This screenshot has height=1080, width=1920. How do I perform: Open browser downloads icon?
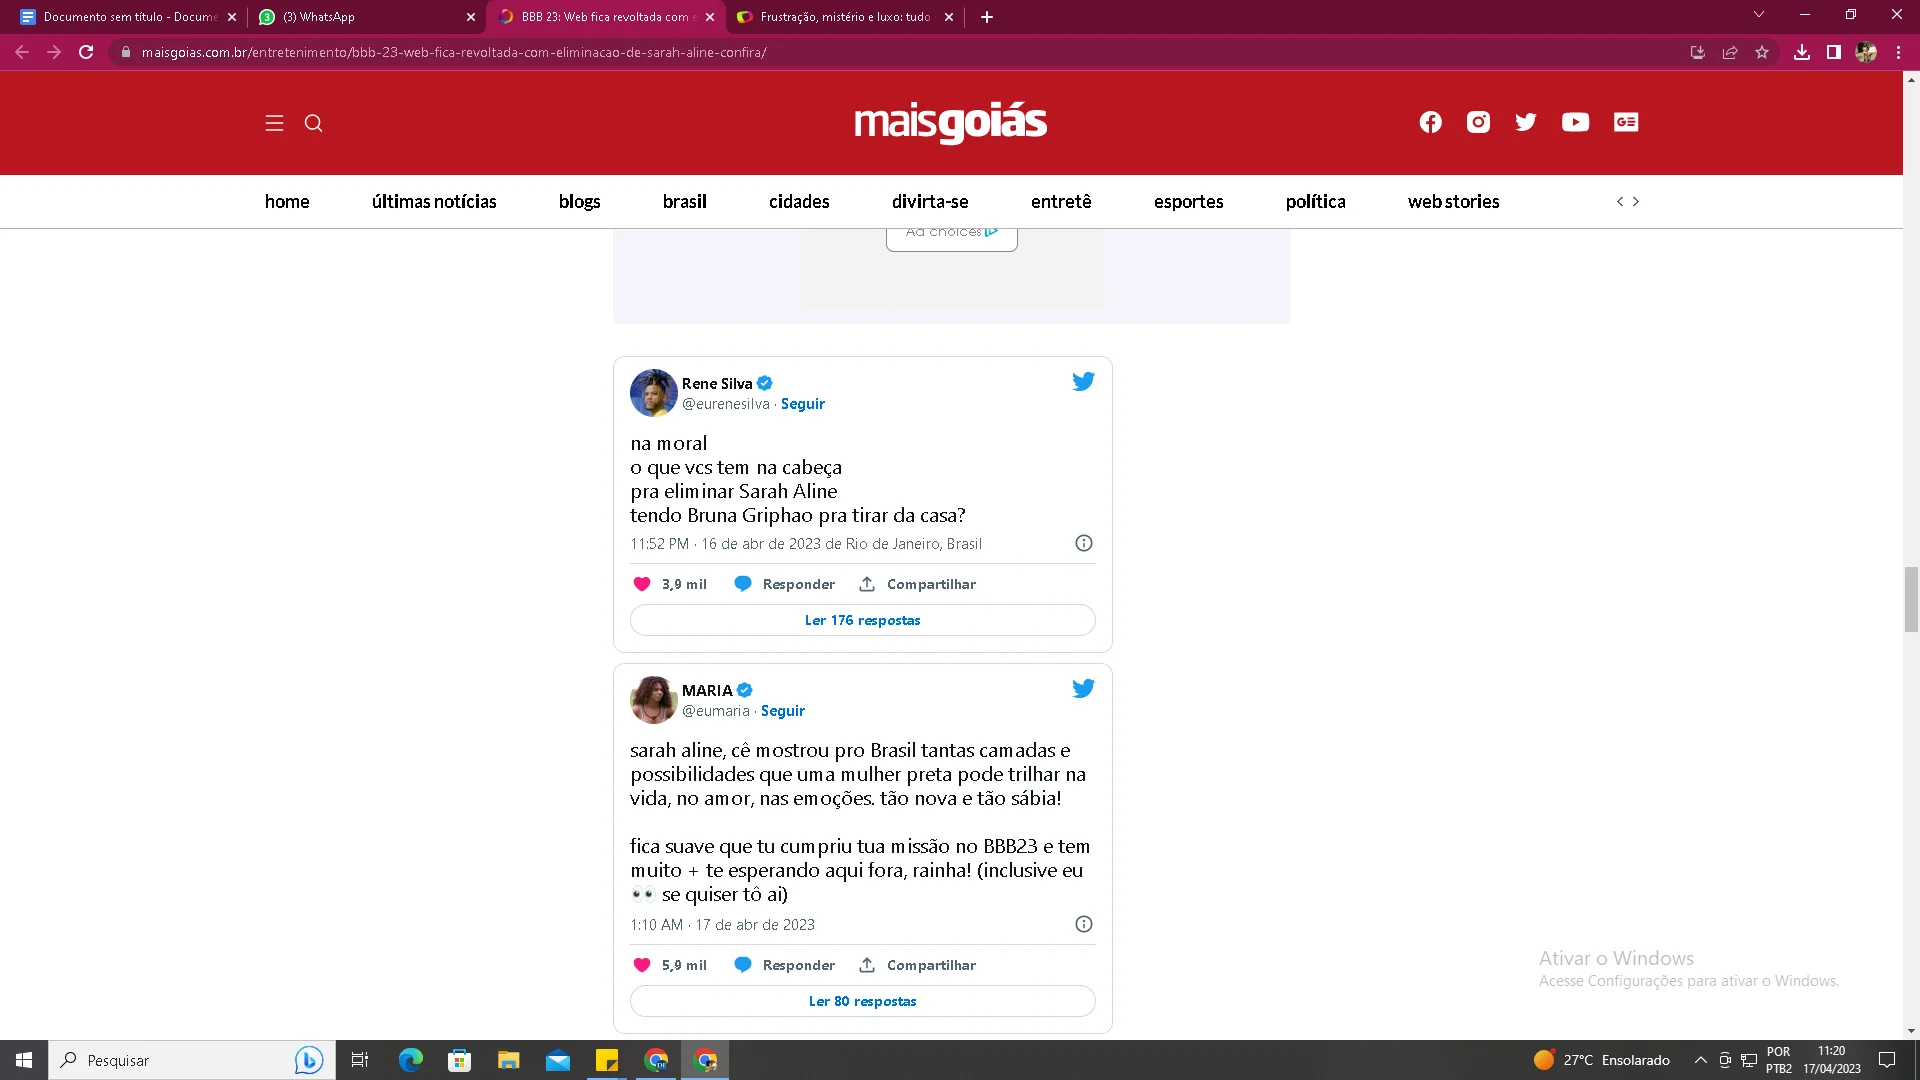coord(1802,52)
